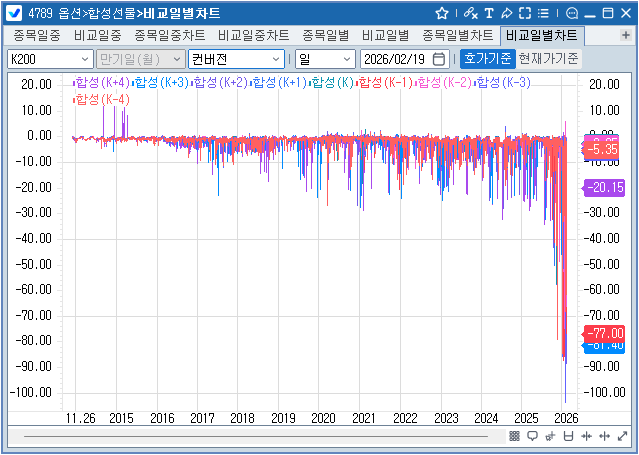This screenshot has width=639, height=455.
Task: Pick a date with the calendar icon
Action: pyautogui.click(x=439, y=59)
